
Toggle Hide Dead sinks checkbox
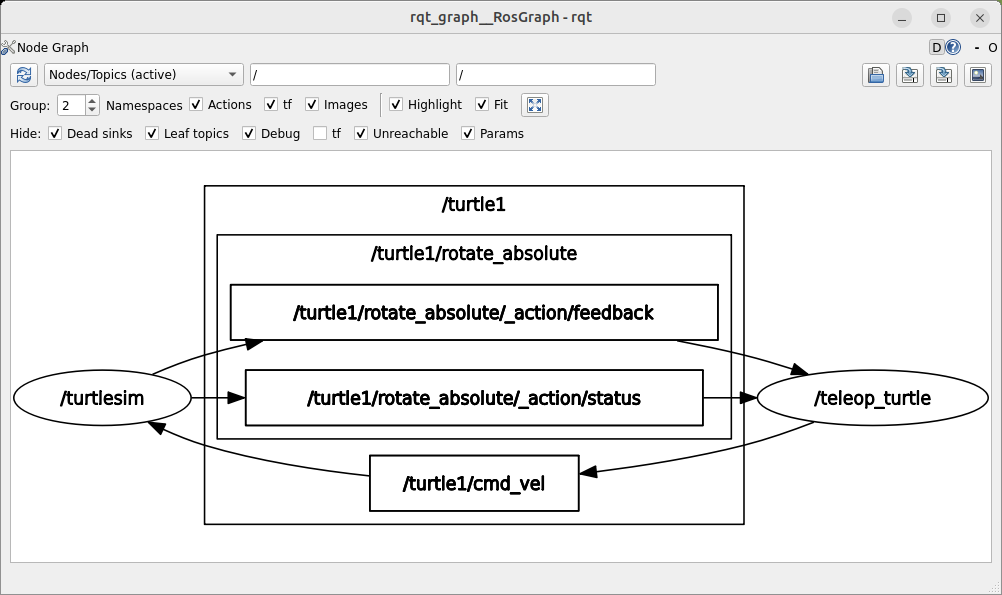coord(55,133)
